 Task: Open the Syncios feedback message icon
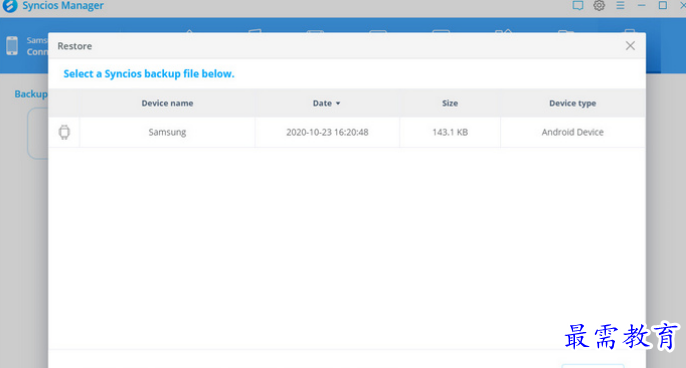(x=578, y=6)
